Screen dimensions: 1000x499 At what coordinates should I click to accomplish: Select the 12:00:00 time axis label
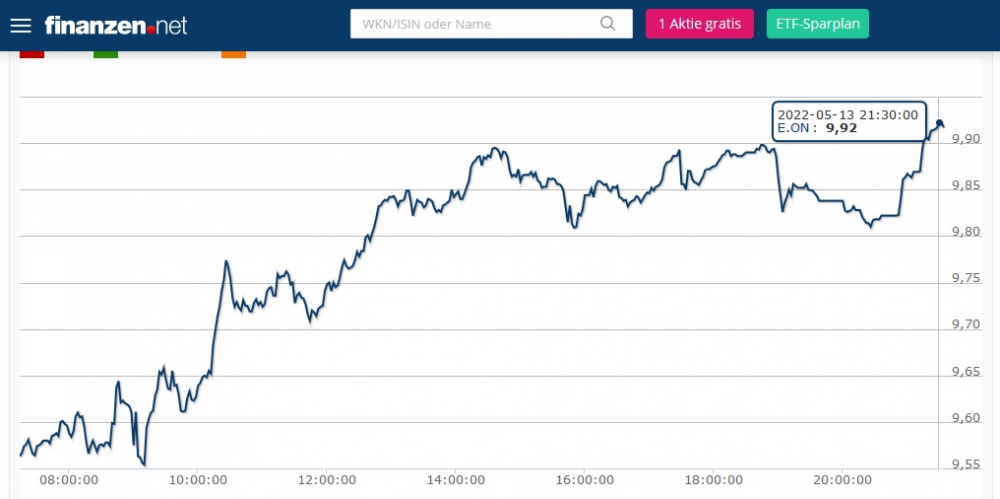click(x=326, y=480)
